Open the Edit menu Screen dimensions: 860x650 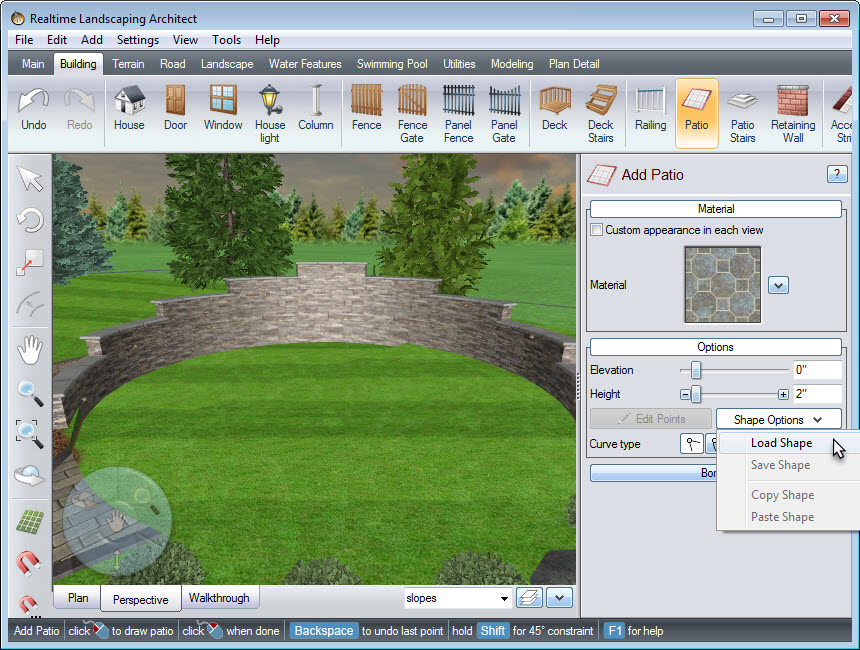point(57,40)
